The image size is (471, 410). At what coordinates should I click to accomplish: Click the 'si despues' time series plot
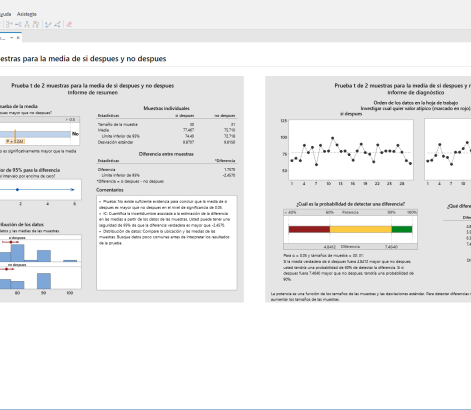351,150
